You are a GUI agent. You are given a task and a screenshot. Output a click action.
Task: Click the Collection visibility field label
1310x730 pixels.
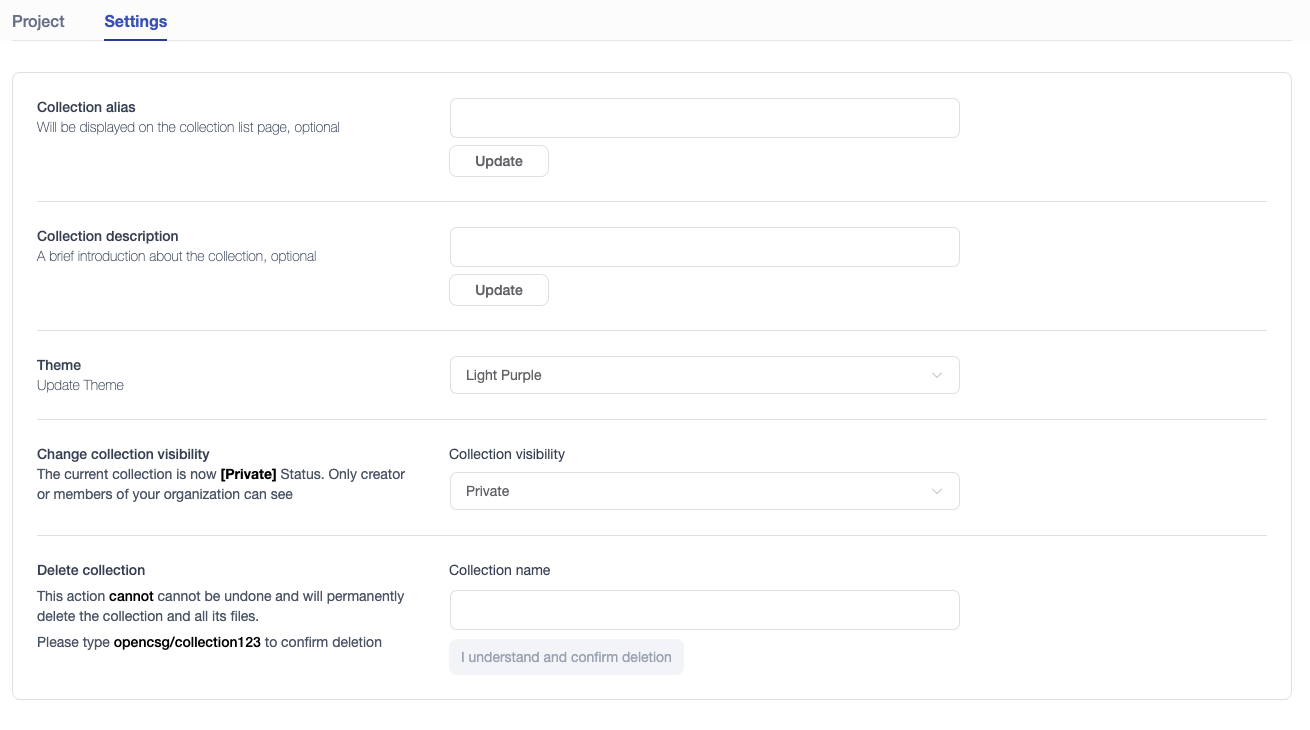tap(507, 454)
